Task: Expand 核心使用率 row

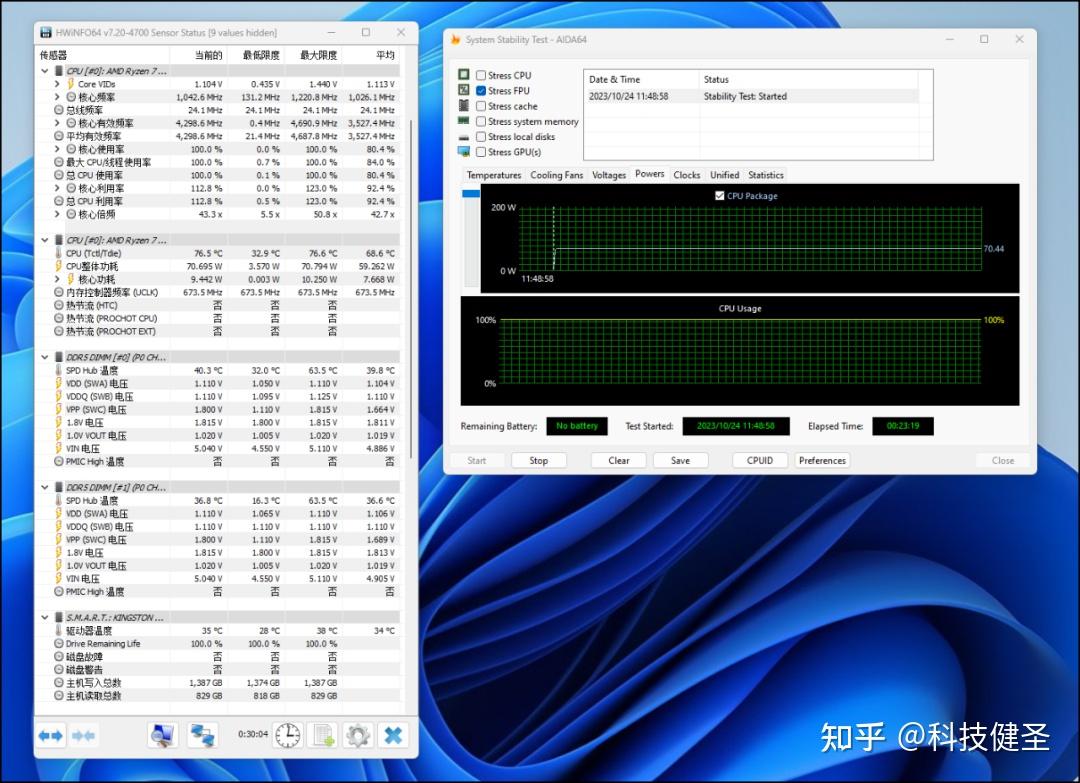Action: 57,149
